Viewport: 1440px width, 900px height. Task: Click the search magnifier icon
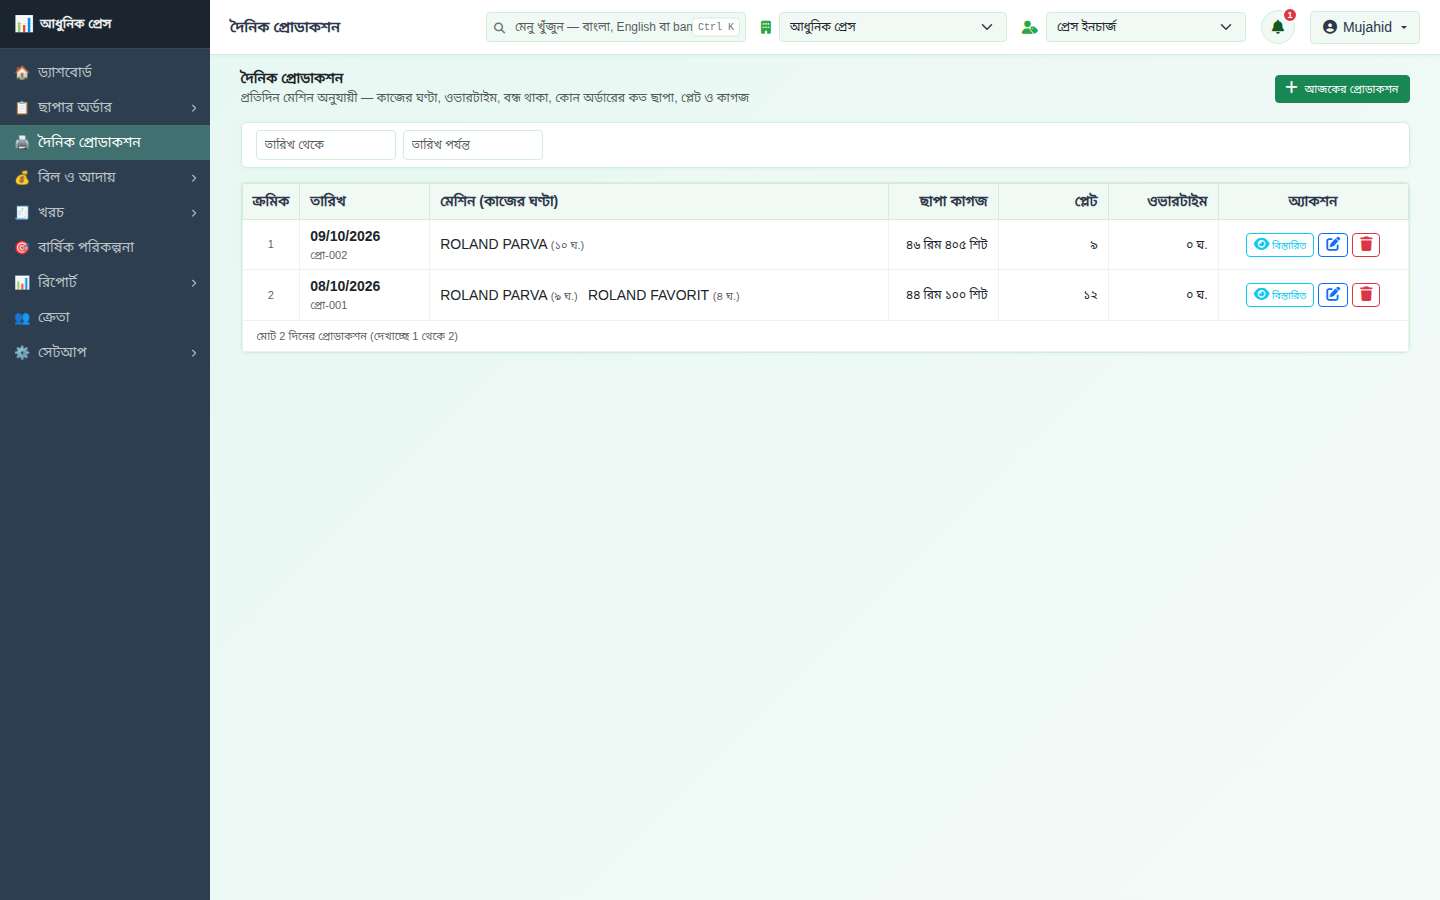(x=499, y=28)
